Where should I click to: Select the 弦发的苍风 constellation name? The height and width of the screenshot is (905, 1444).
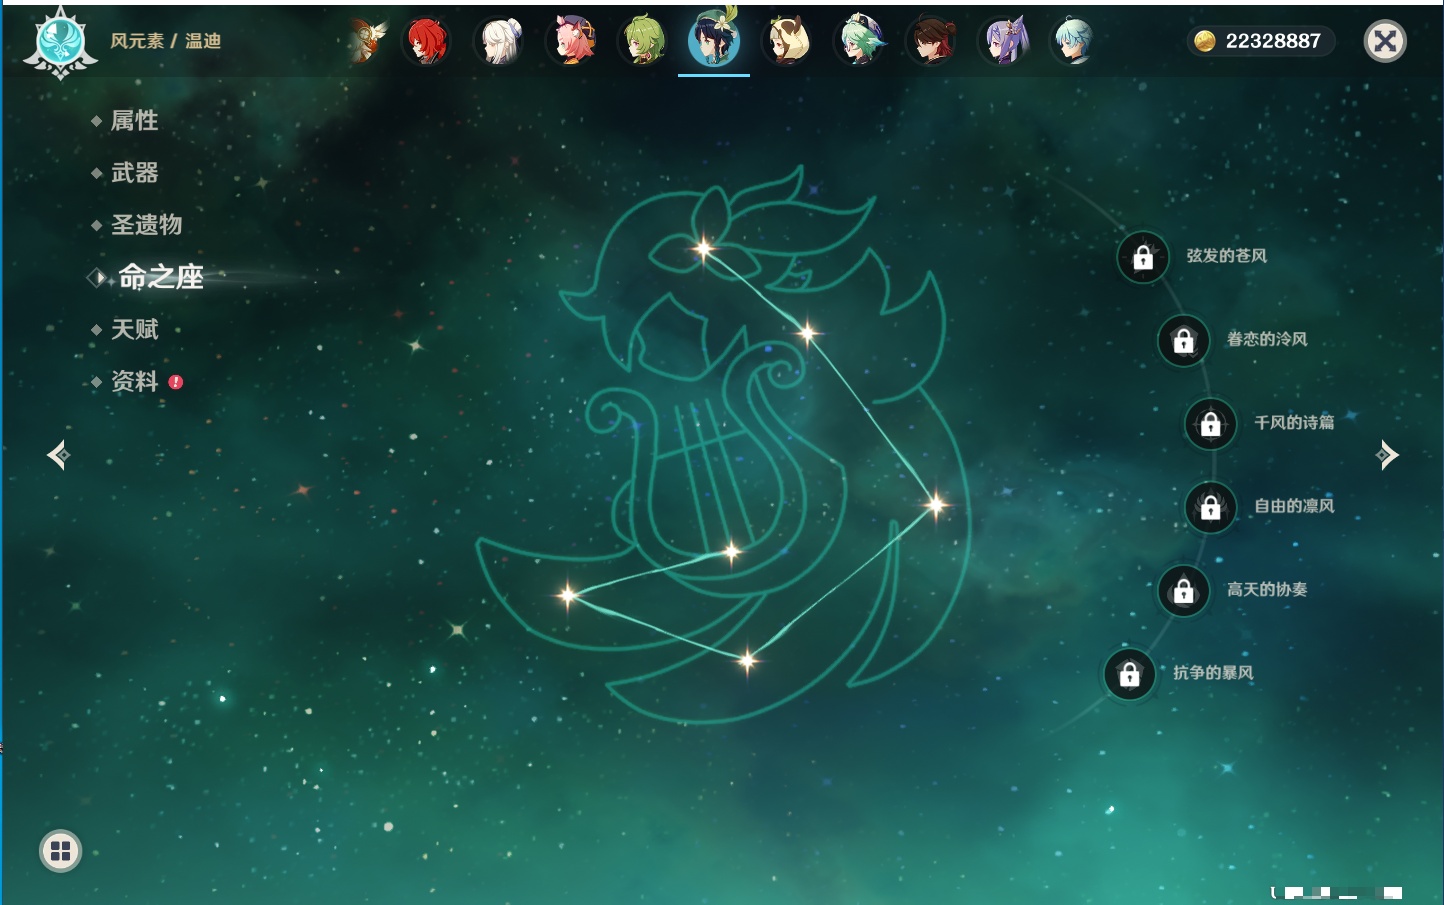(1227, 256)
